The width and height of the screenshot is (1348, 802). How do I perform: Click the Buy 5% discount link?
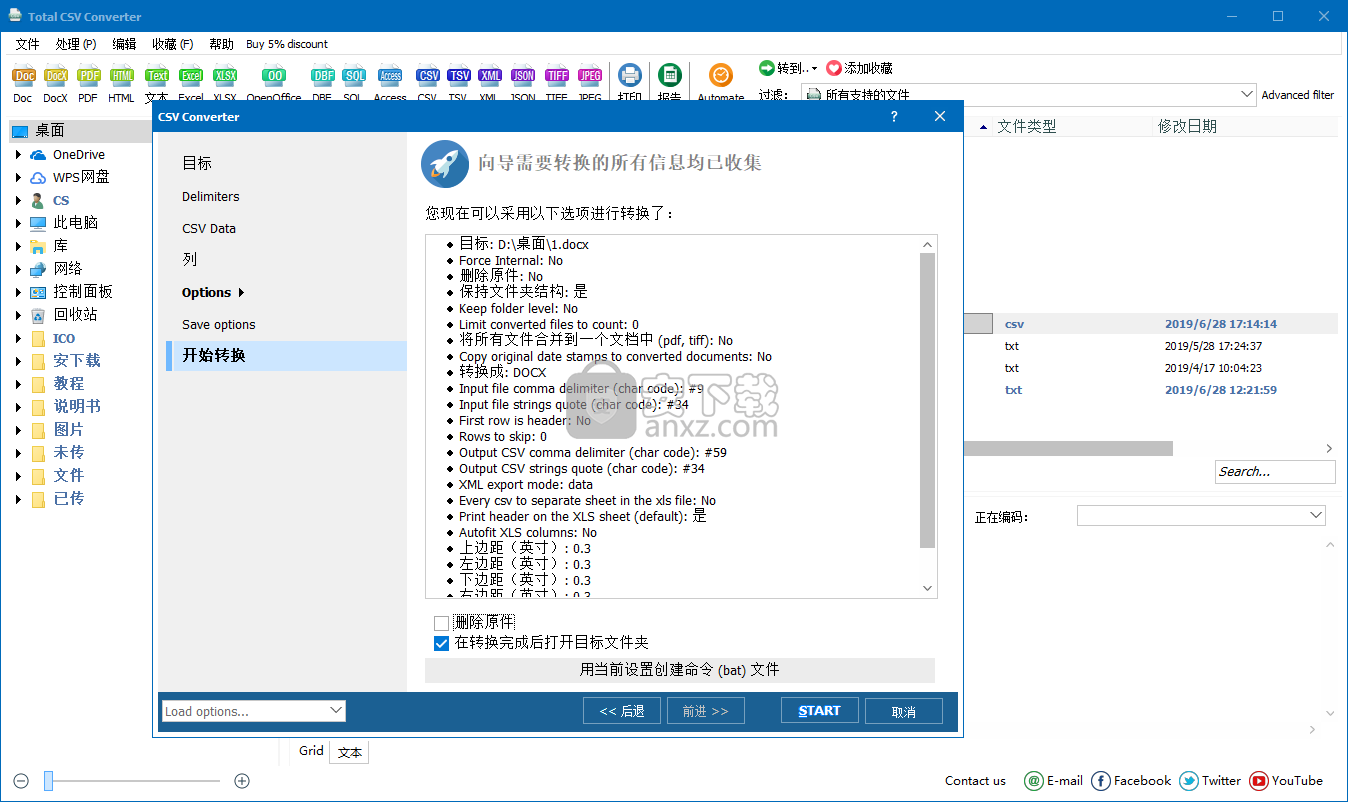pos(287,44)
